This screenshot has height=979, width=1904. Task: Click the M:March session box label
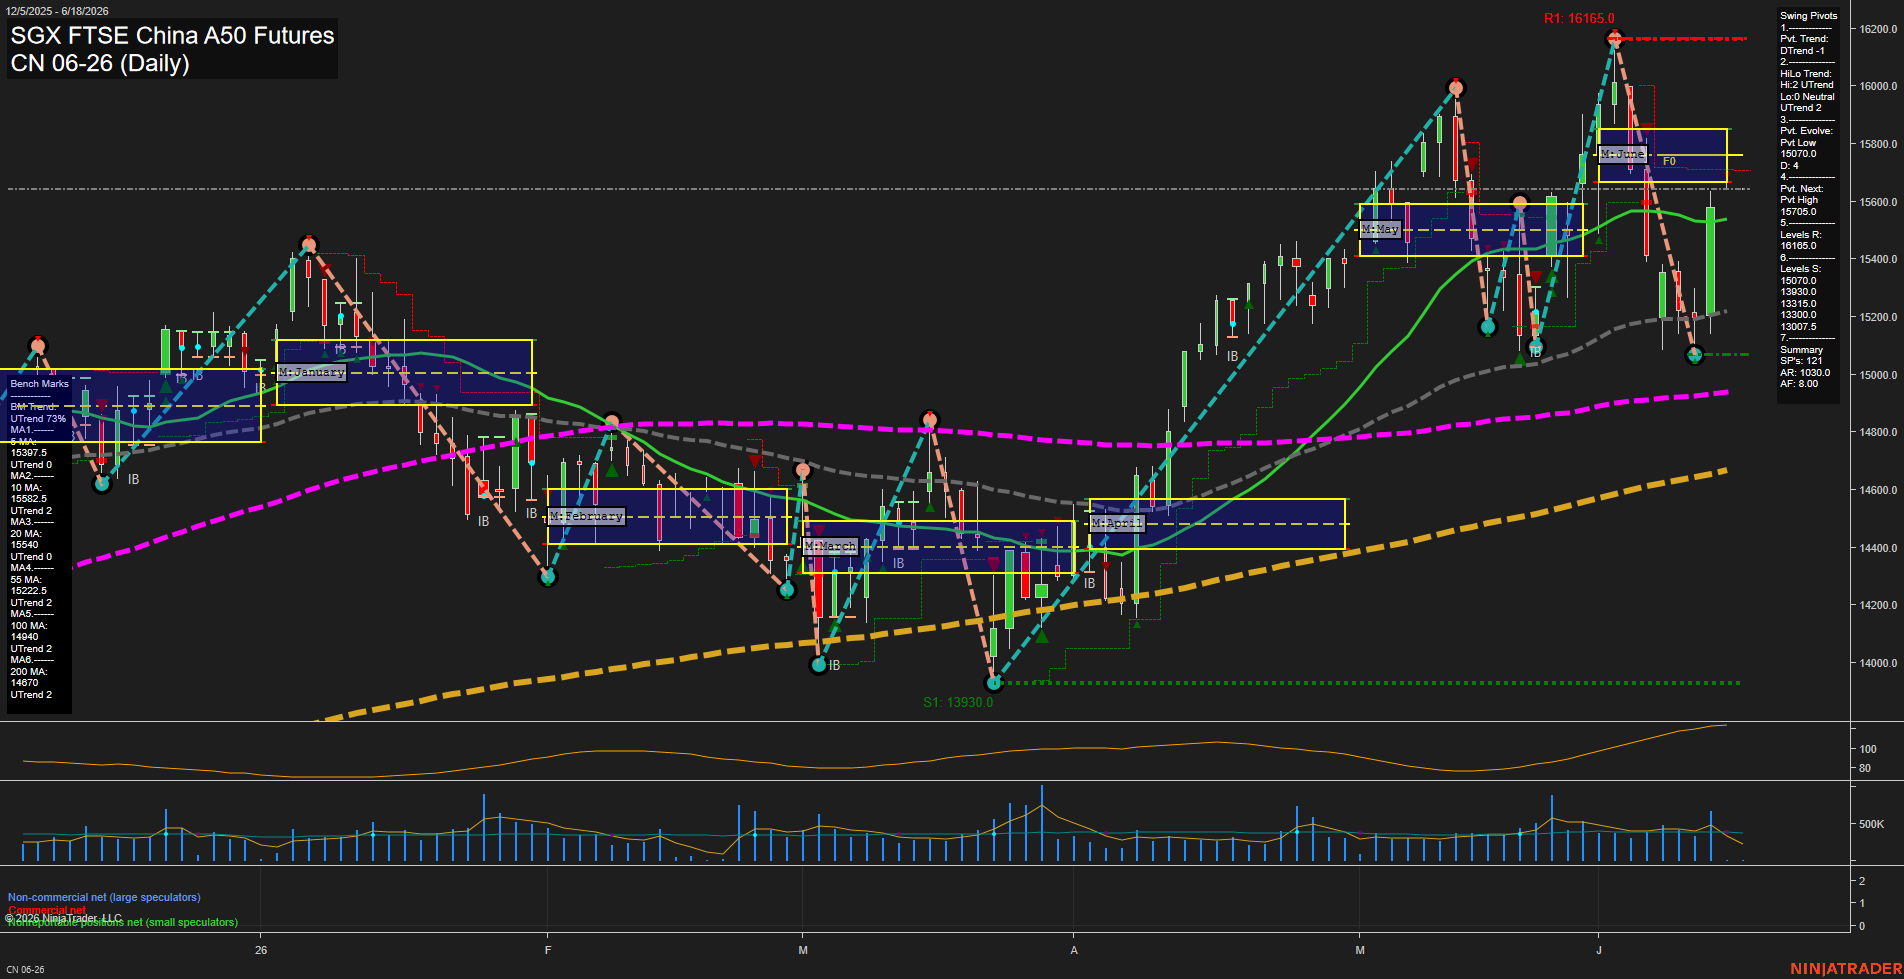click(x=830, y=546)
